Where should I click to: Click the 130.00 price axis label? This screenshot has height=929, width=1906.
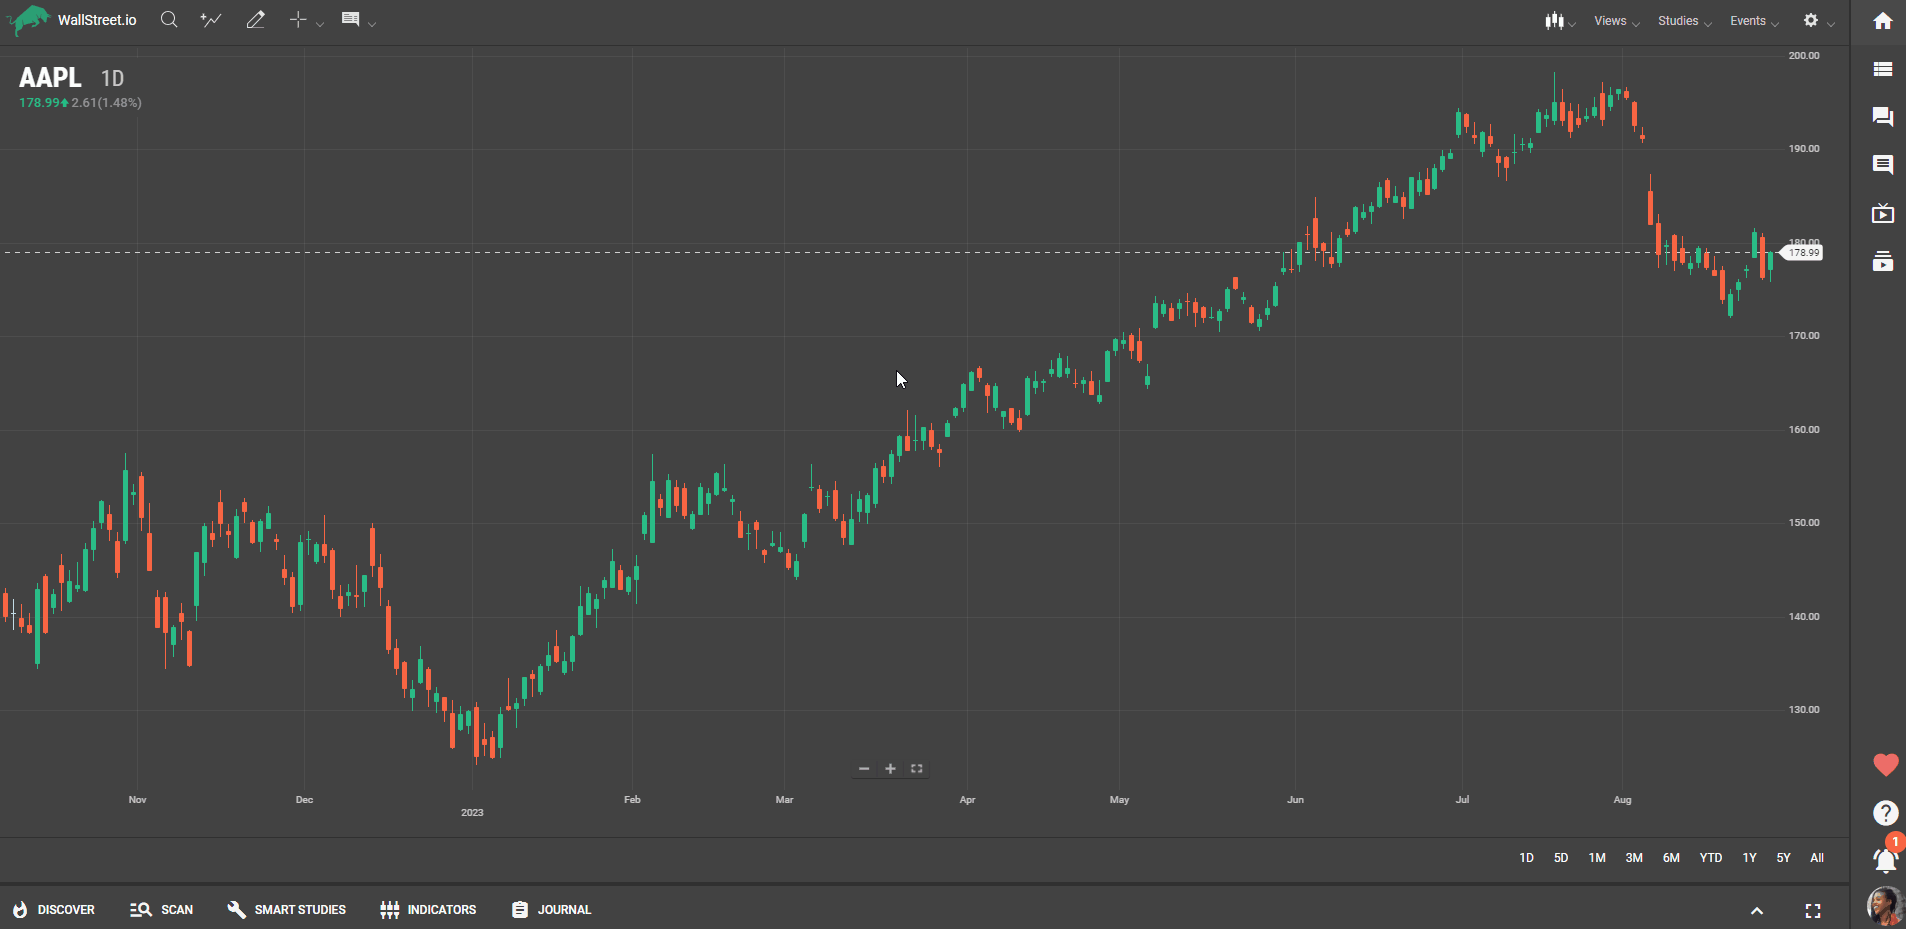coord(1804,710)
